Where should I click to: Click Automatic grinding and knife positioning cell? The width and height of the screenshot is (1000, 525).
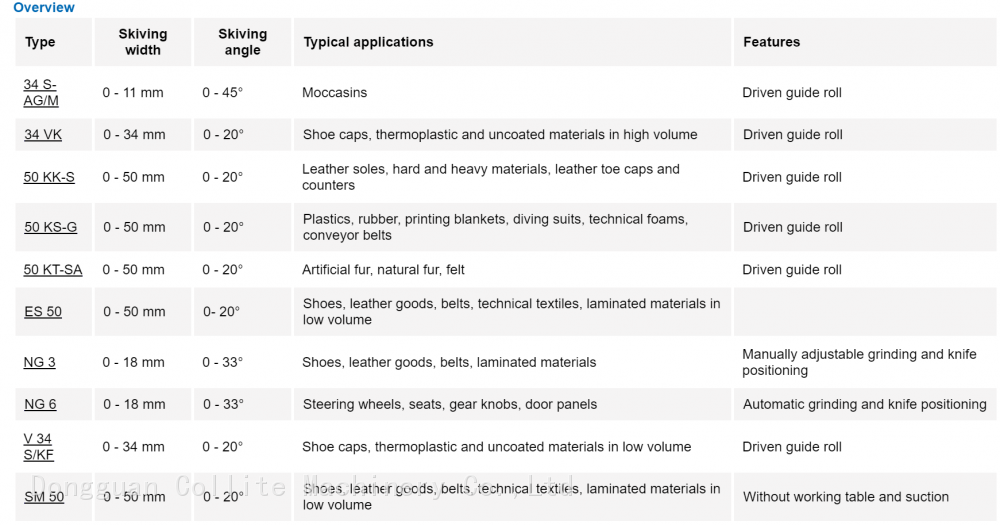(x=865, y=404)
